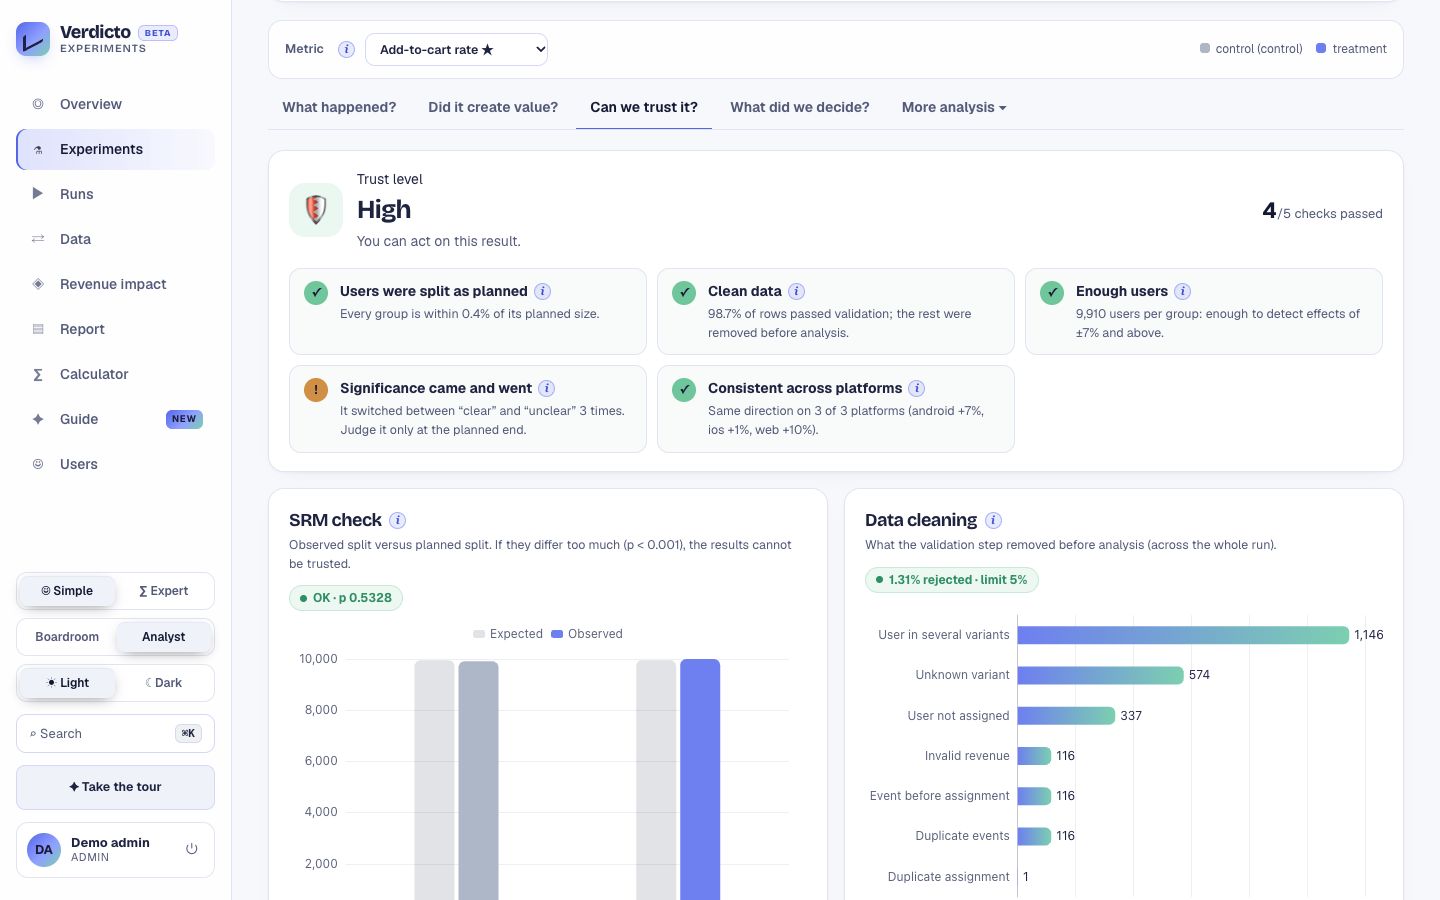Viewport: 1440px width, 900px height.
Task: Click the DA avatar icon
Action: point(44,850)
